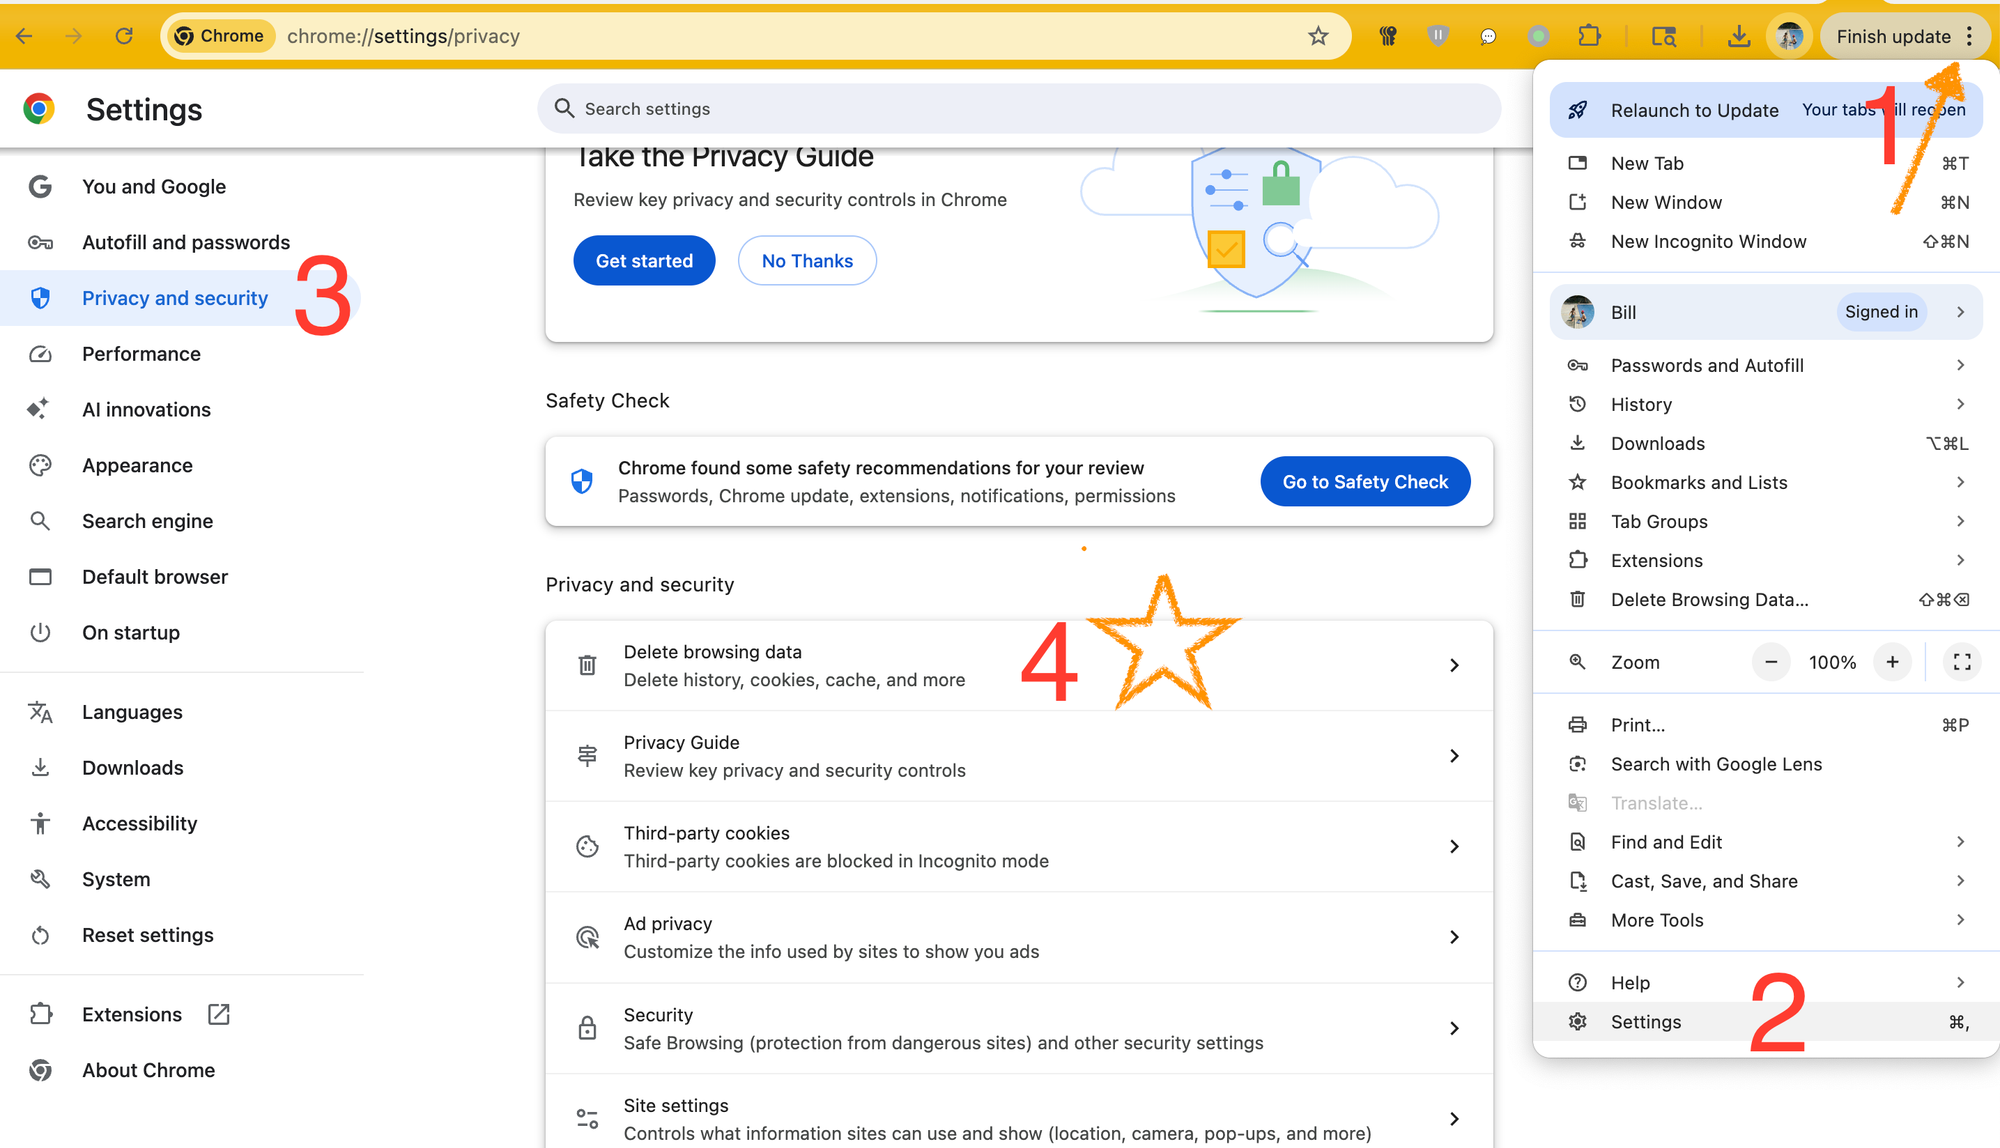Open Downloads settings in sidebar
The image size is (2000, 1148).
click(182, 768)
